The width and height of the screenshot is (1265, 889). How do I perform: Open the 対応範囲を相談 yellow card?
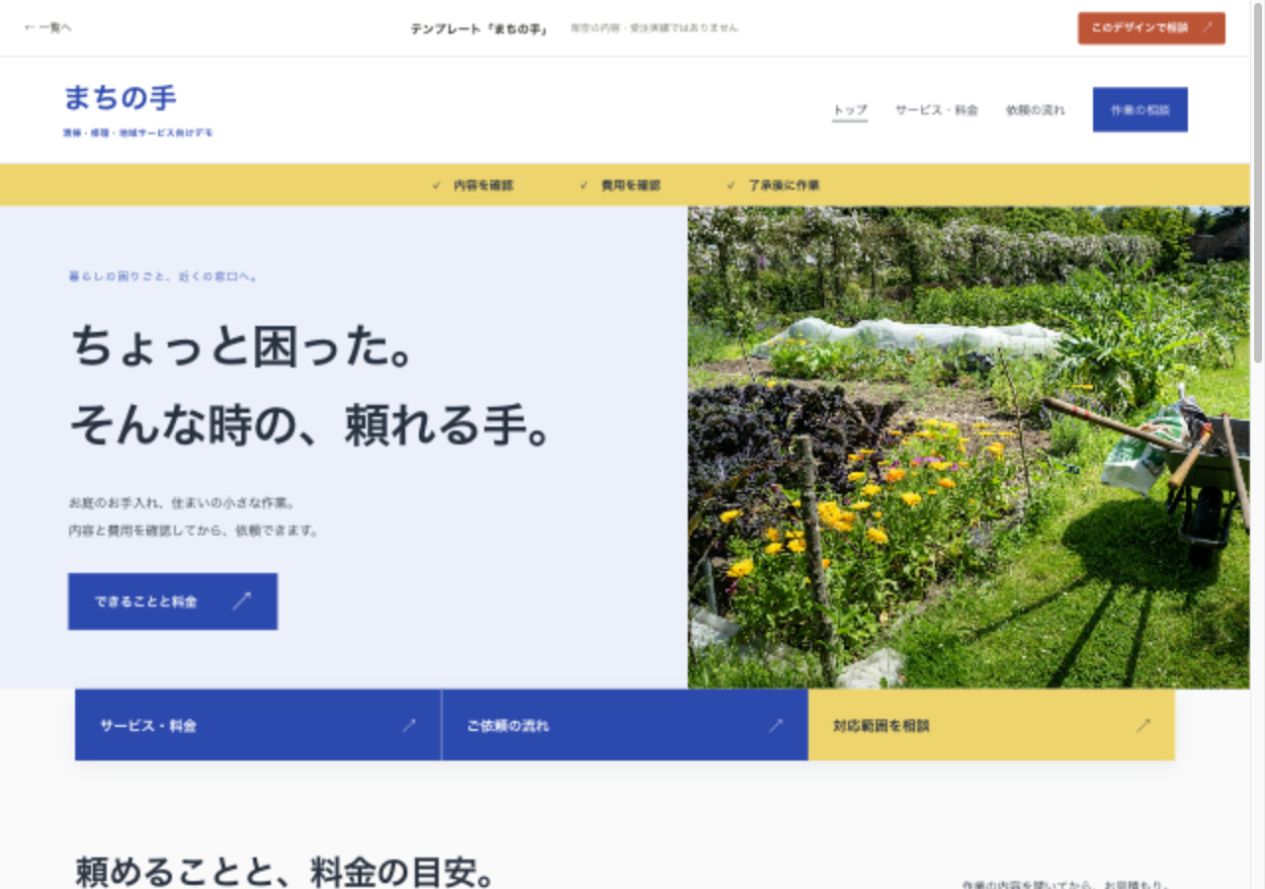point(991,725)
